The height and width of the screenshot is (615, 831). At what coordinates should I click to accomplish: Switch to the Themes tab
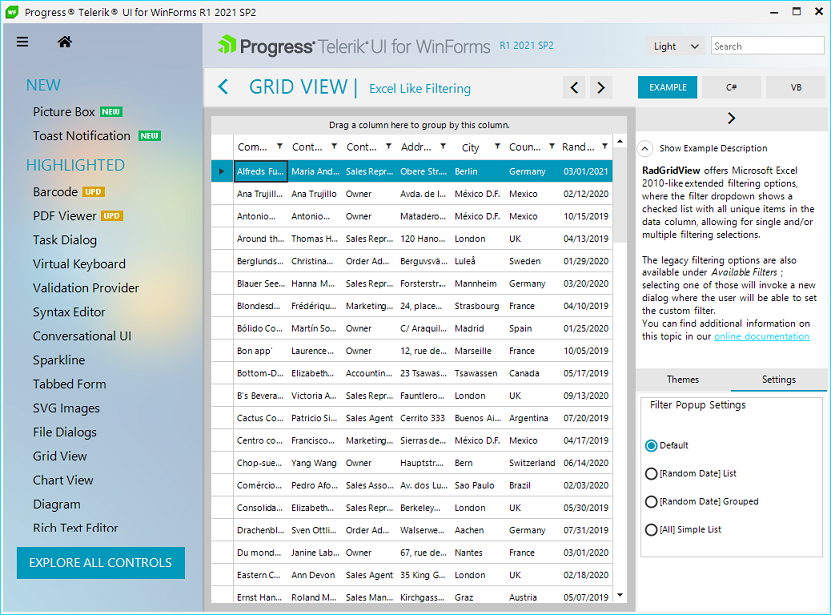[683, 380]
